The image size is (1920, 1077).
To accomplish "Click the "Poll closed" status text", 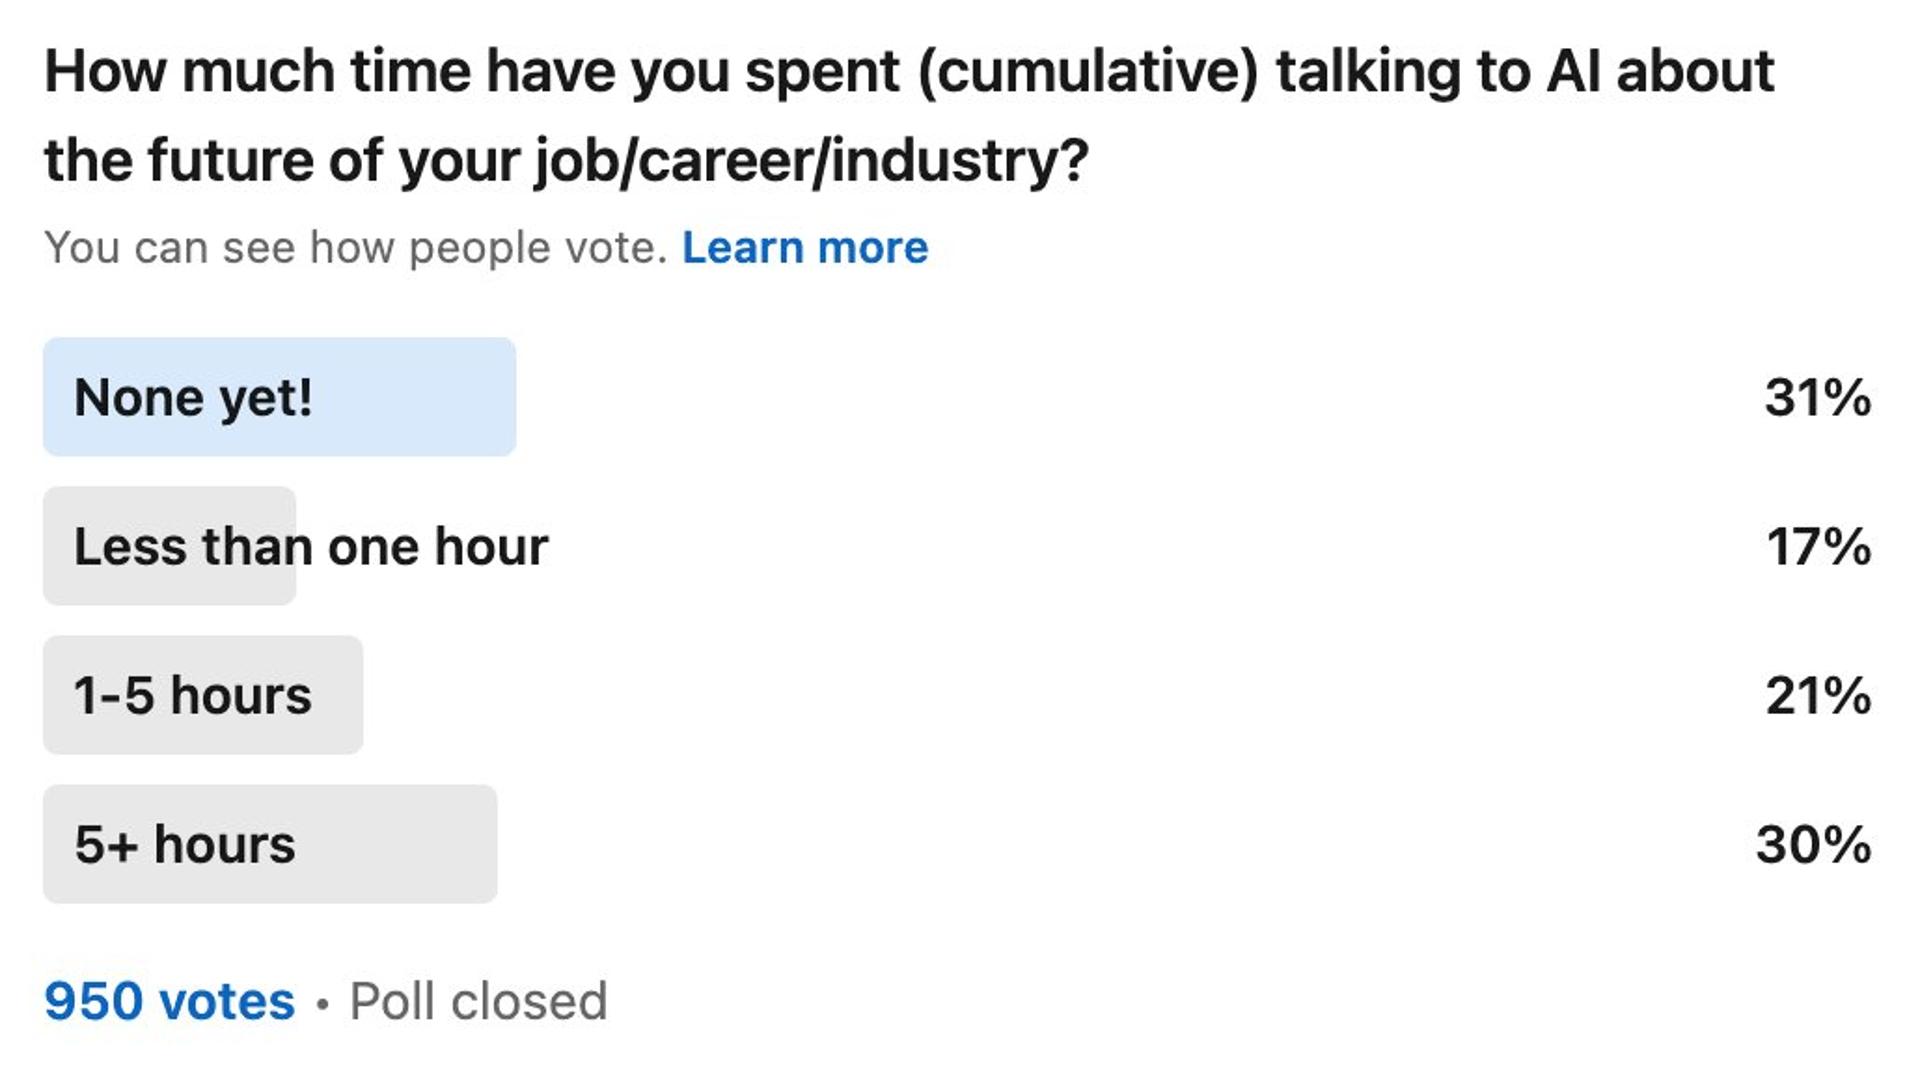I will (x=478, y=1001).
